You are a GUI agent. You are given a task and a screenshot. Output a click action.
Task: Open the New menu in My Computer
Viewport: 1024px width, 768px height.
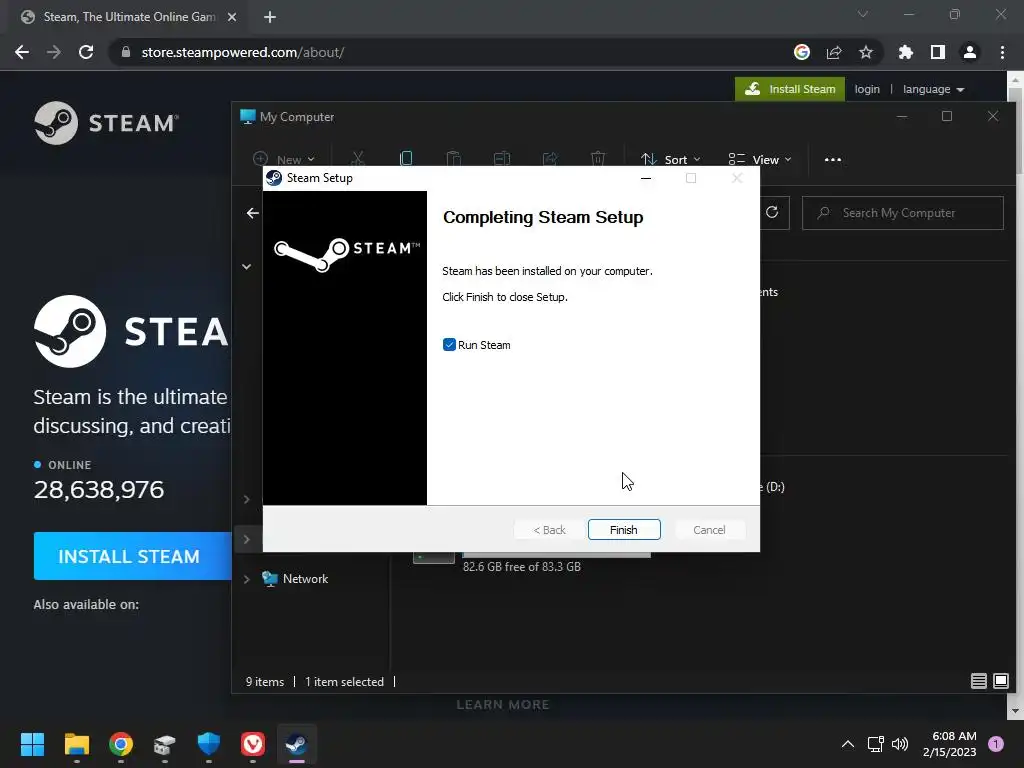pos(284,159)
